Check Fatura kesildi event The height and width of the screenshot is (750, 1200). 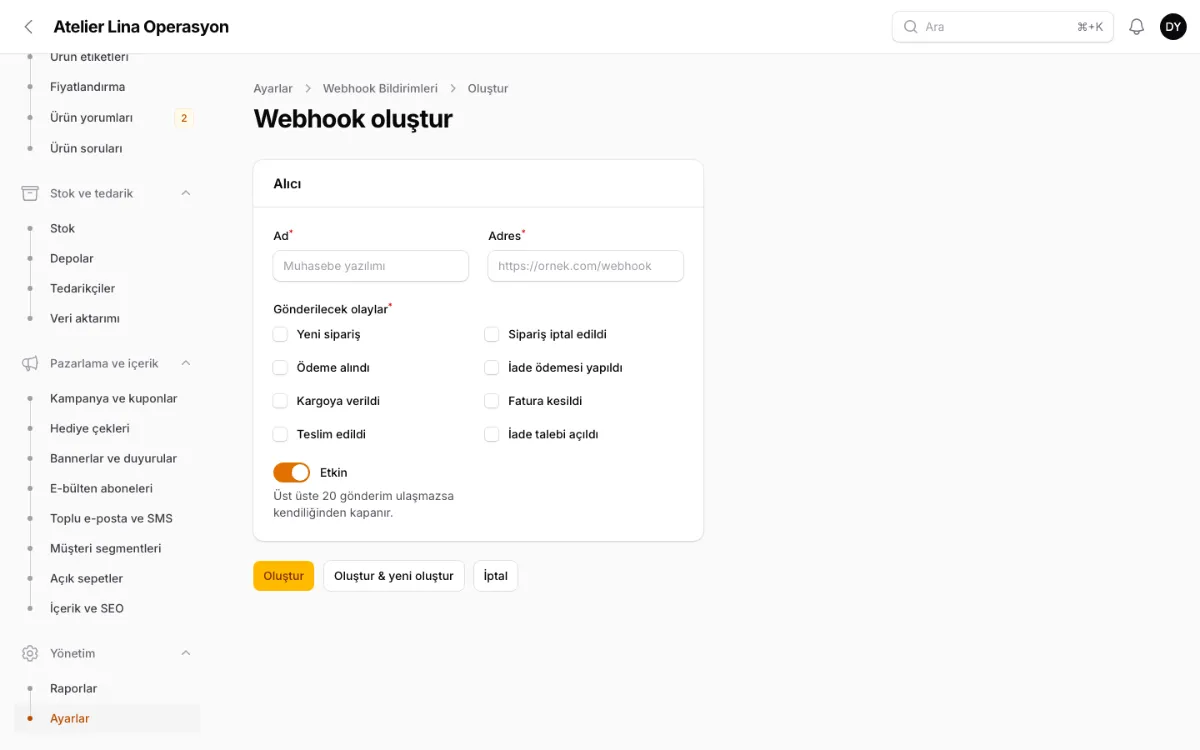click(492, 401)
